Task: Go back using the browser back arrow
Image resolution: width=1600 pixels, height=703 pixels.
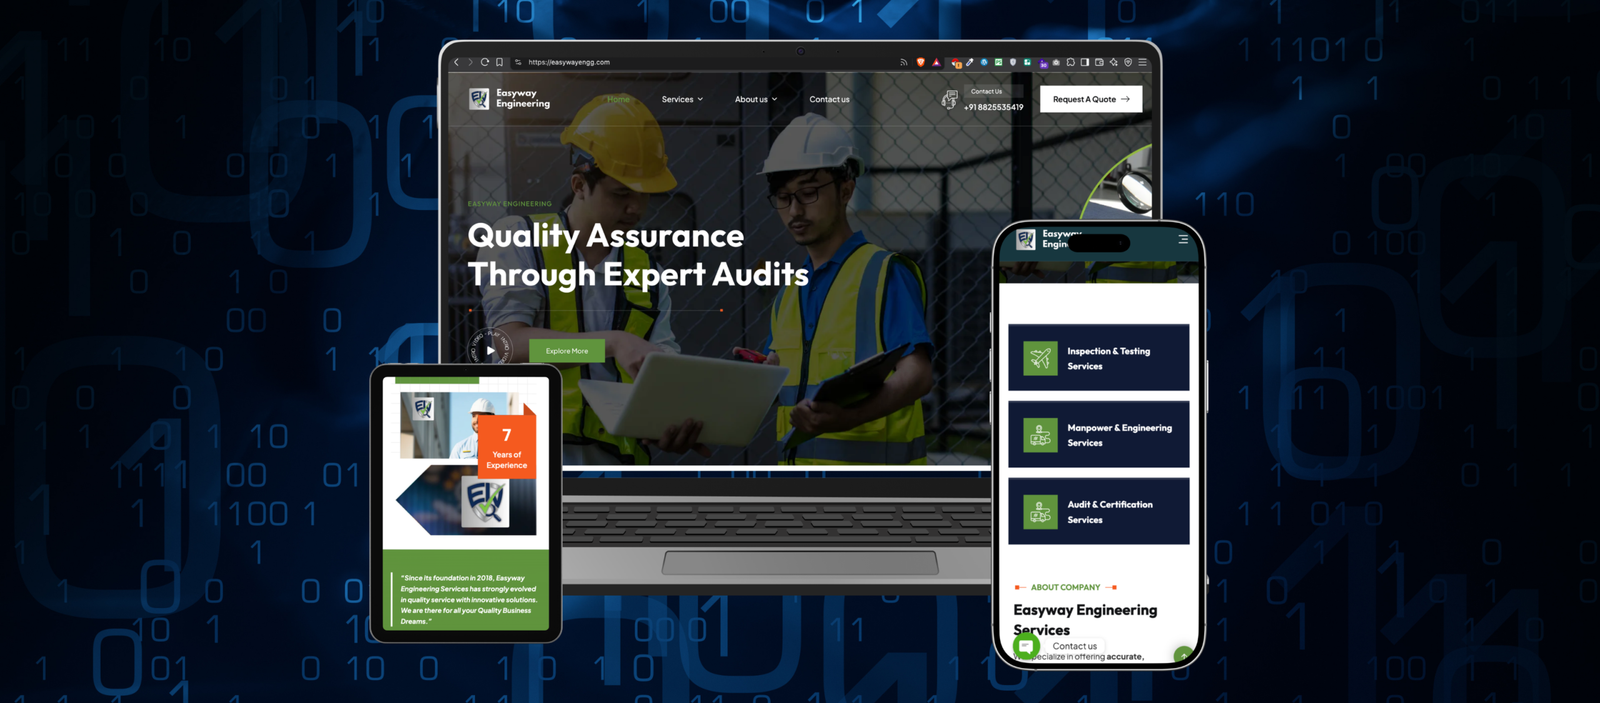Action: [x=456, y=62]
